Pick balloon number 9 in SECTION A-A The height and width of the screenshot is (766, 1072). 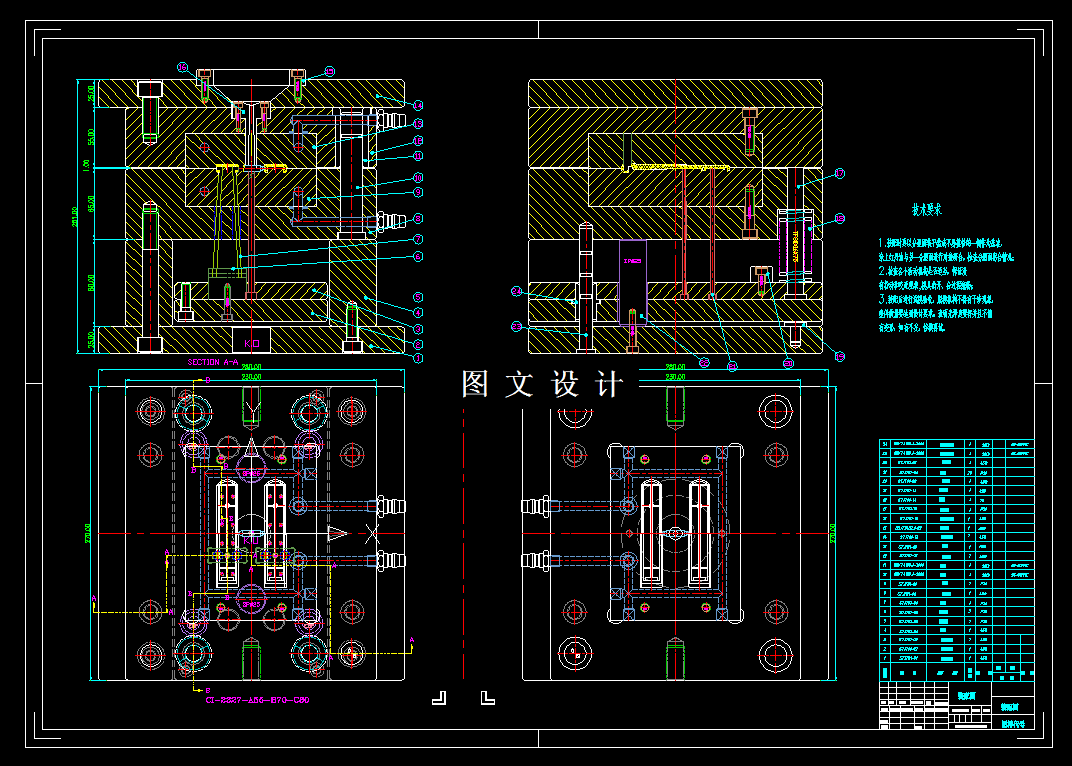418,193
